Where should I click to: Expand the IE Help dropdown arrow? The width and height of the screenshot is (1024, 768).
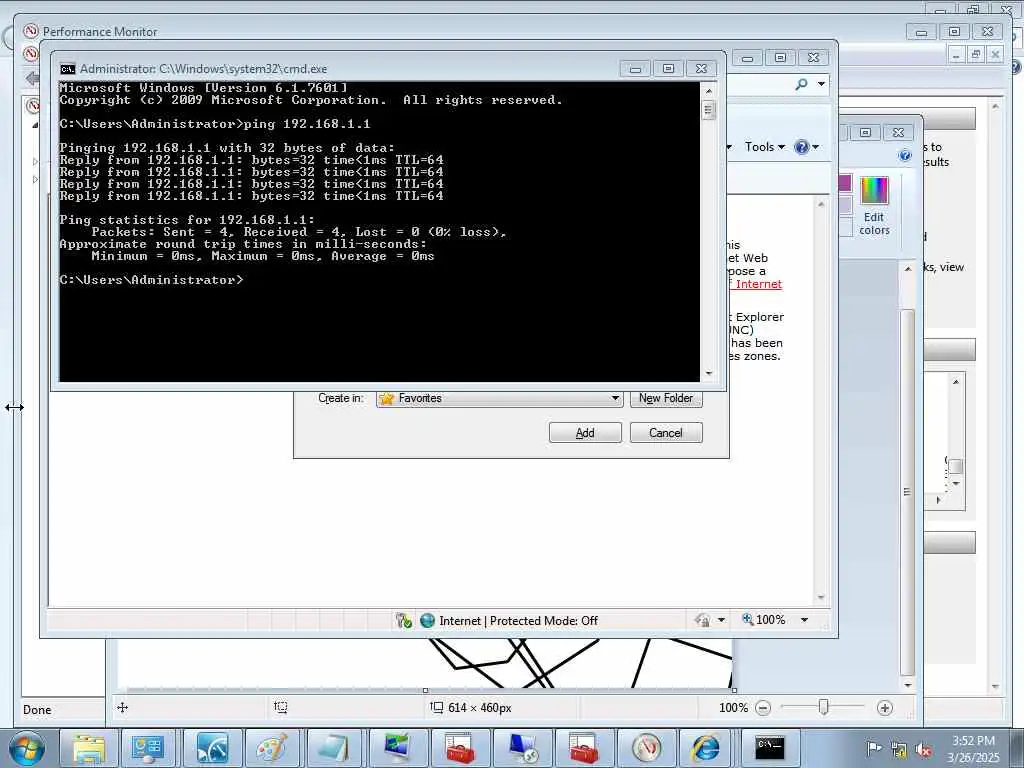(x=816, y=147)
